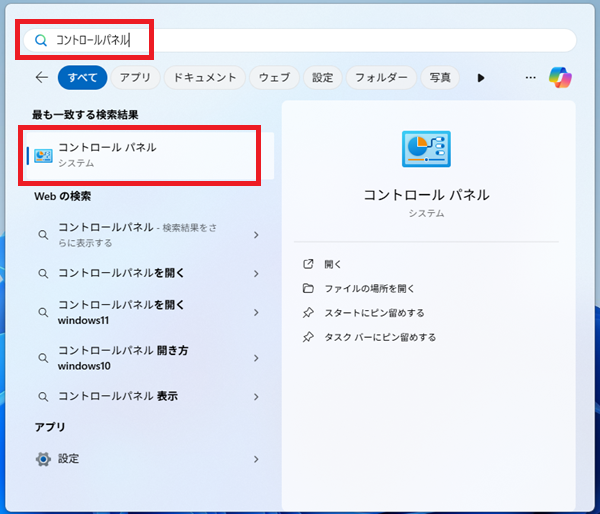Click スタートにピン留めする action
600x514 pixels.
pos(374,313)
